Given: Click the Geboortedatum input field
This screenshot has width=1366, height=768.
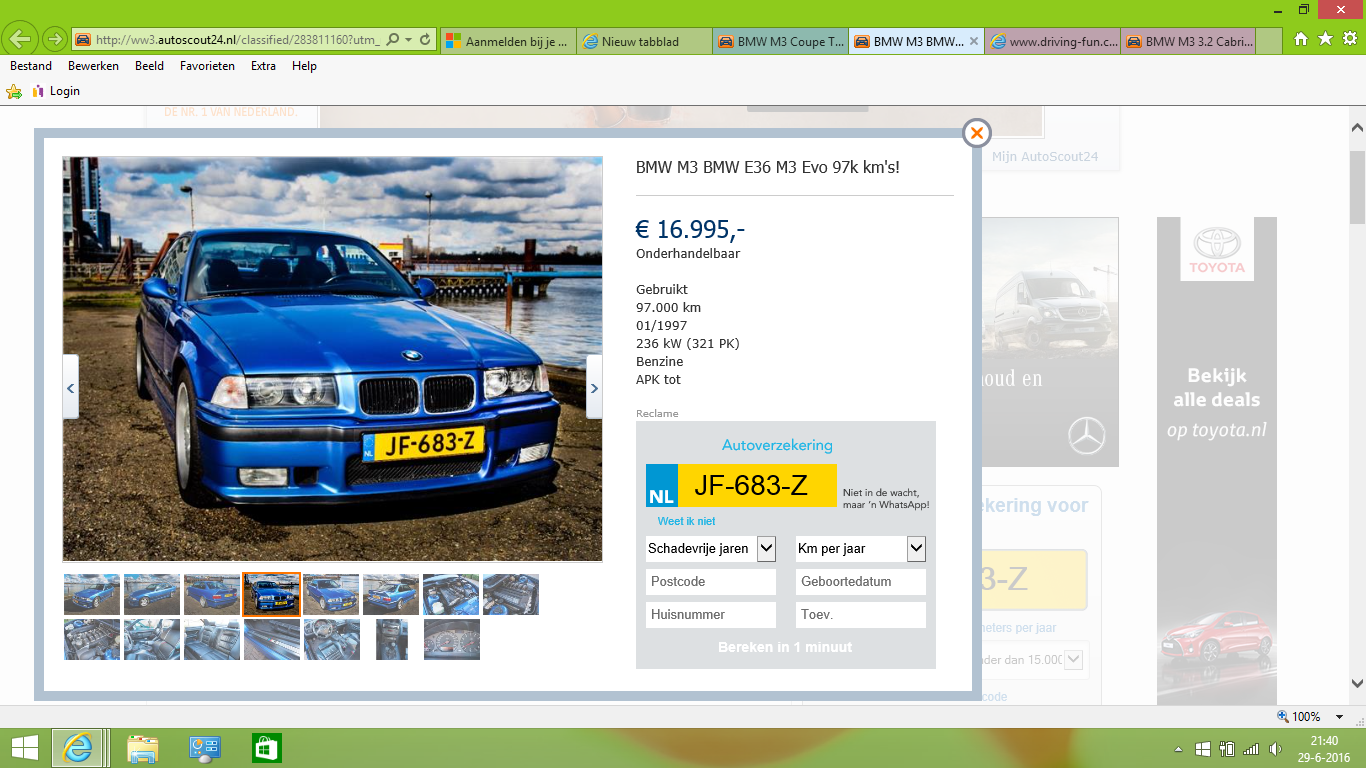Looking at the screenshot, I should click(861, 581).
